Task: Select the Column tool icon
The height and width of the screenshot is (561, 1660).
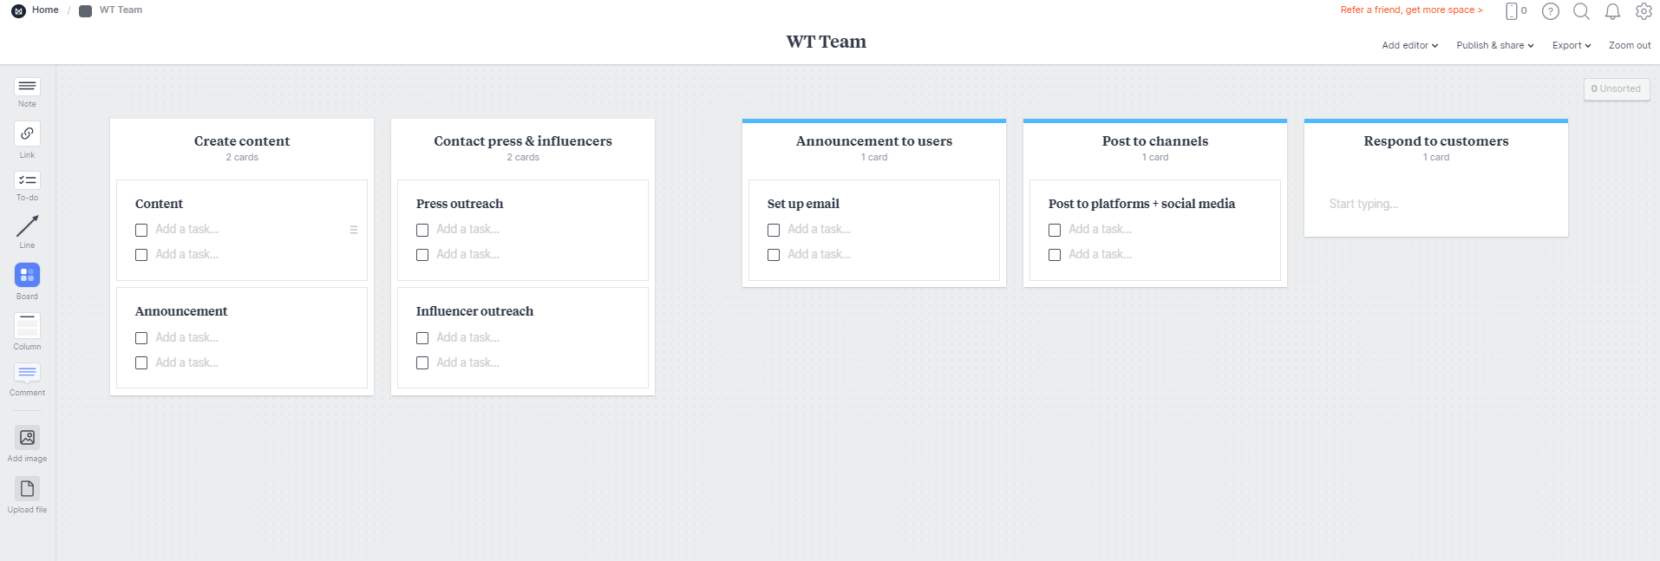Action: click(27, 326)
